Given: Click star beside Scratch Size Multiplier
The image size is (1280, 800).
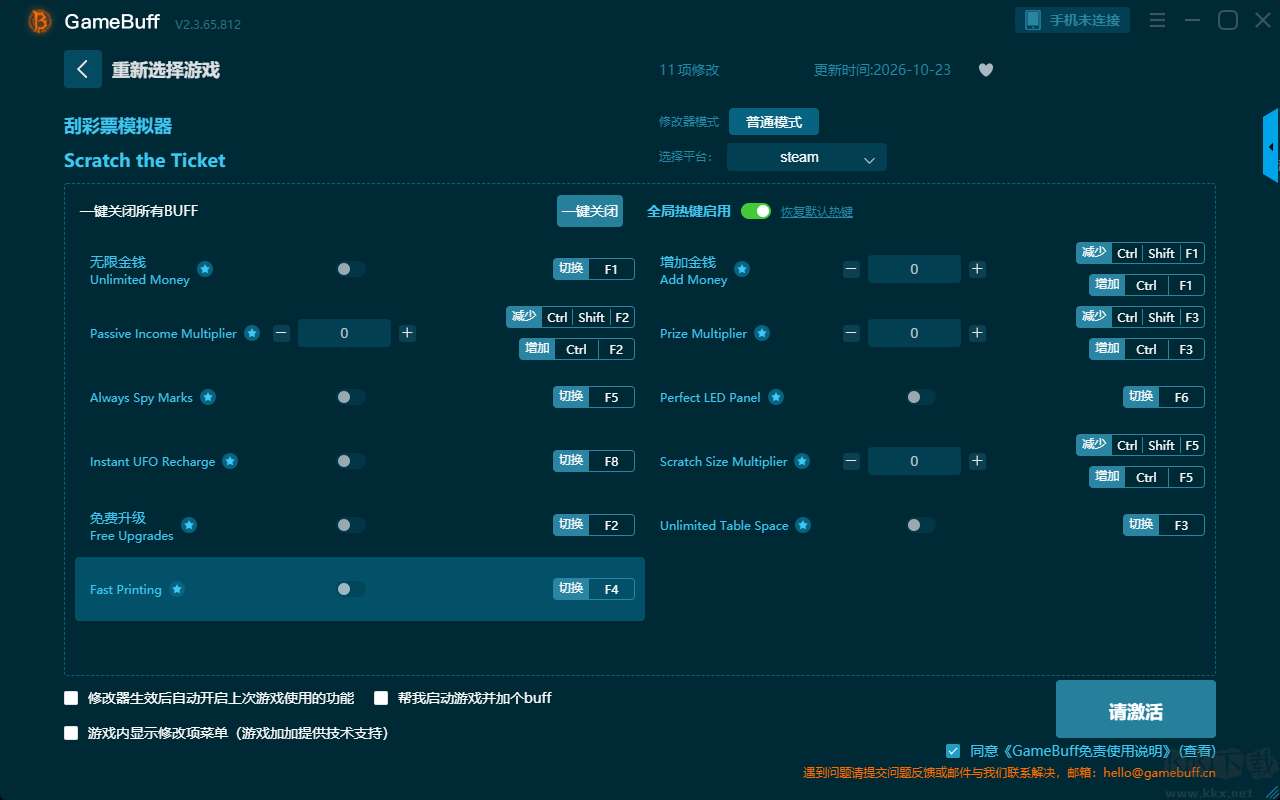Looking at the screenshot, I should 802,461.
